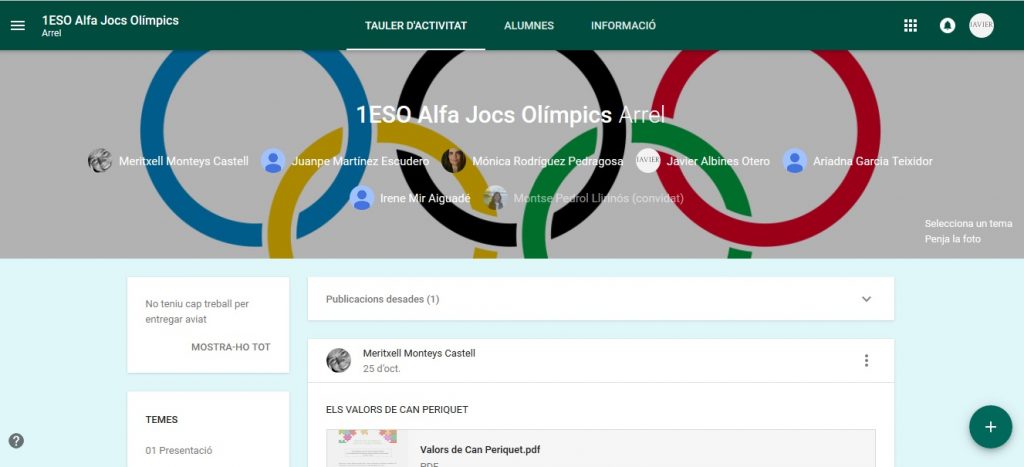
Task: Click the Penja la foto link
Action: pyautogui.click(x=953, y=239)
